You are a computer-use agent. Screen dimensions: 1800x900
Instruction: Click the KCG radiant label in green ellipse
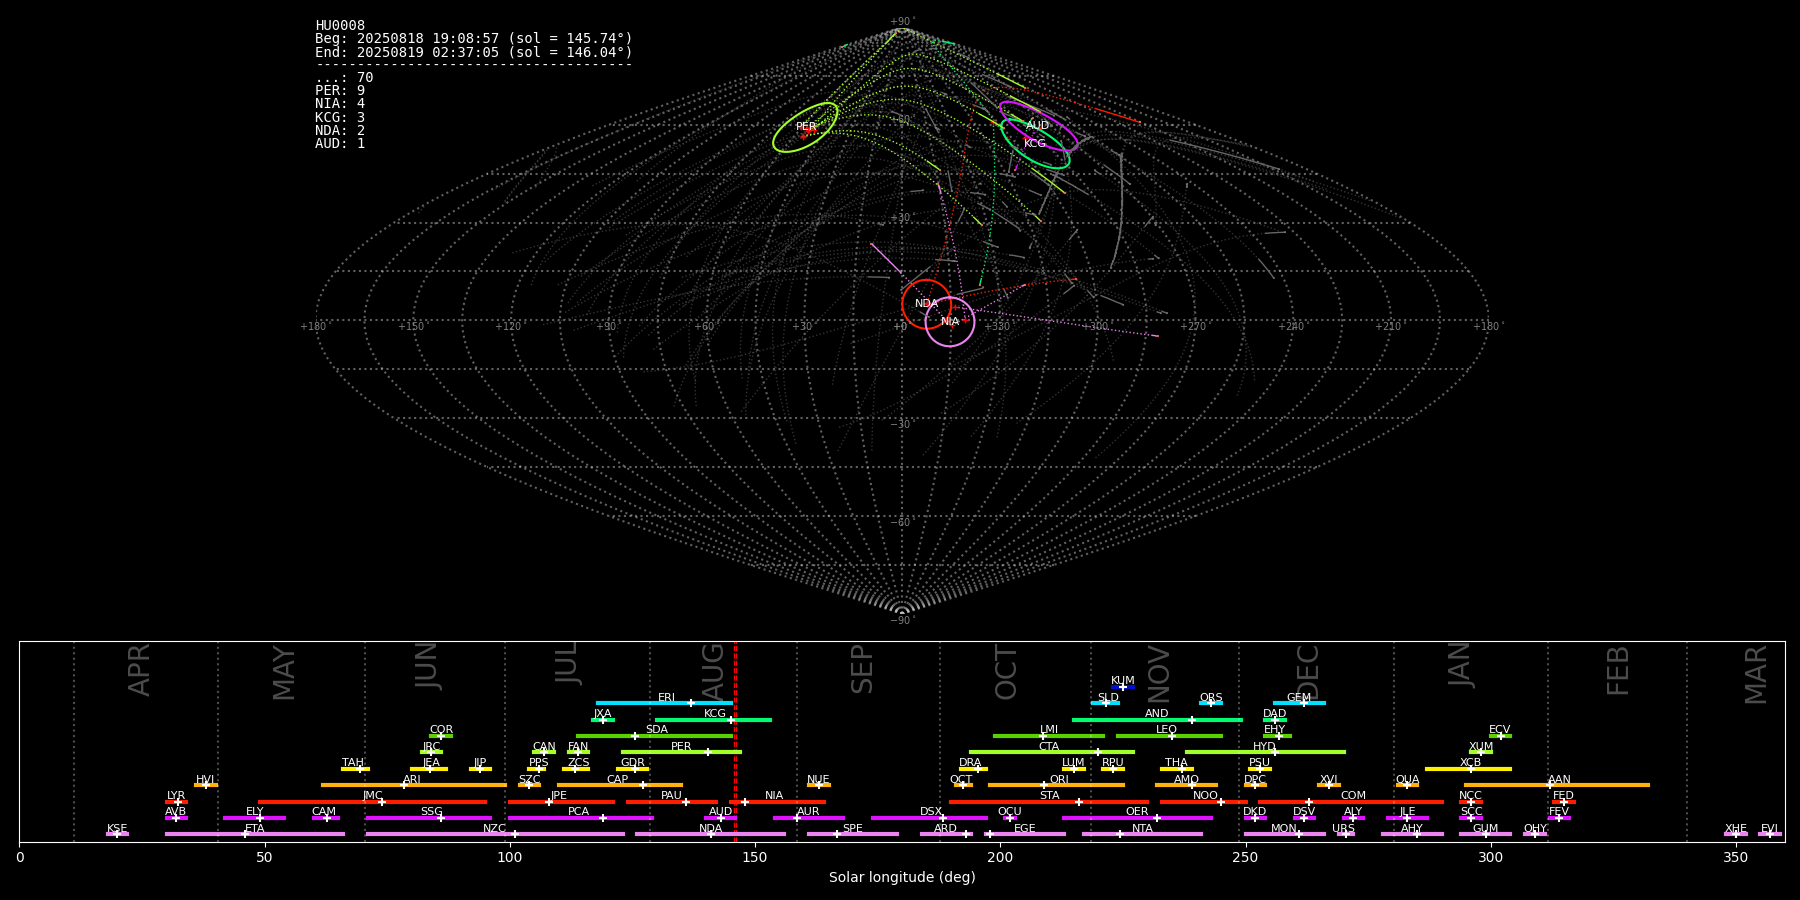[1035, 144]
